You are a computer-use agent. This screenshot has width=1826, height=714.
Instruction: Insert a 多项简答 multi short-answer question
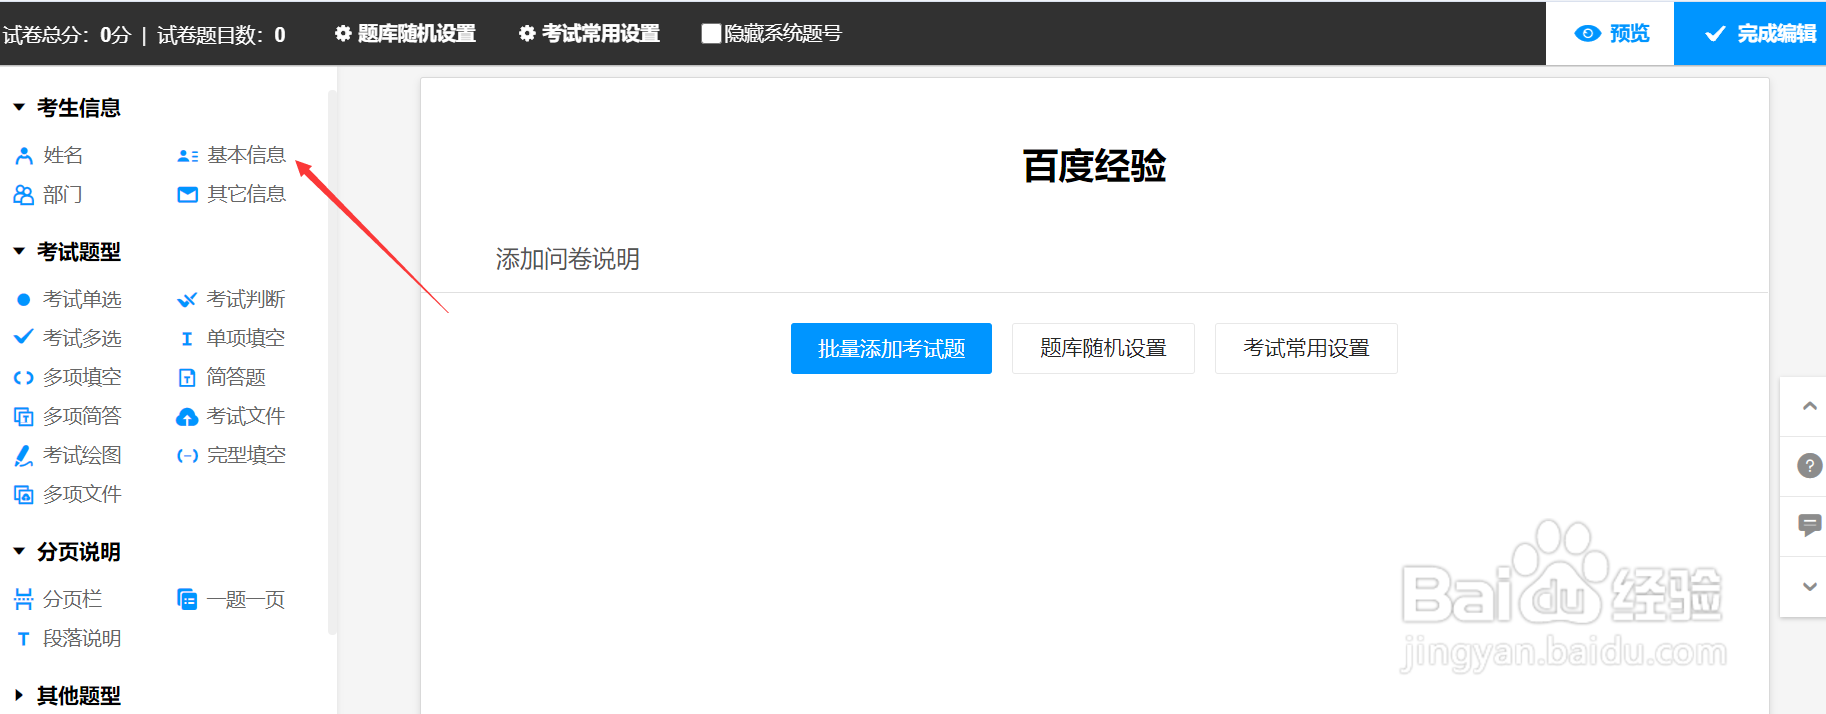(x=68, y=416)
